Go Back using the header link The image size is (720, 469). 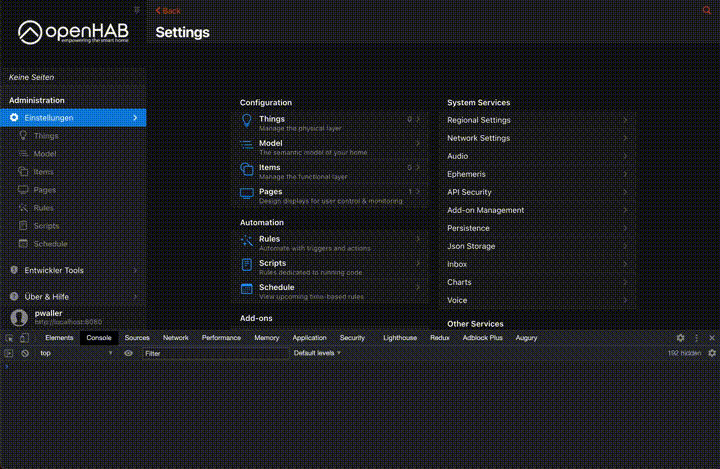[168, 11]
